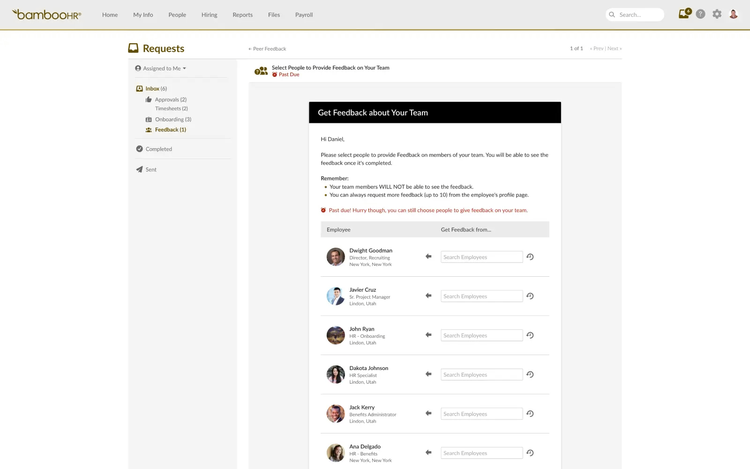750x469 pixels.
Task: Click Javier Cruz's profile photo
Action: click(x=335, y=296)
